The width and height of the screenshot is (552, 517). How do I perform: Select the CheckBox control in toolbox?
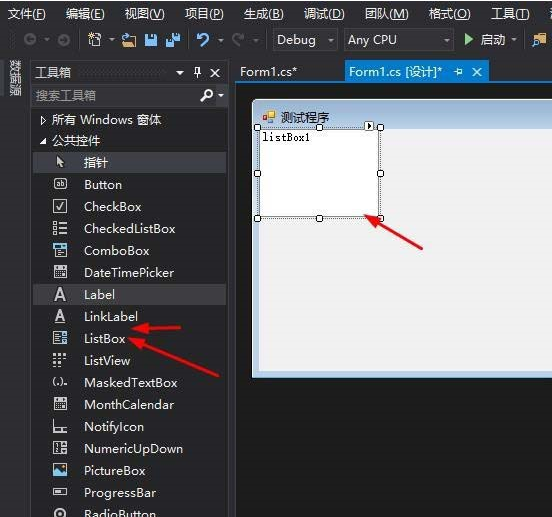click(x=130, y=207)
